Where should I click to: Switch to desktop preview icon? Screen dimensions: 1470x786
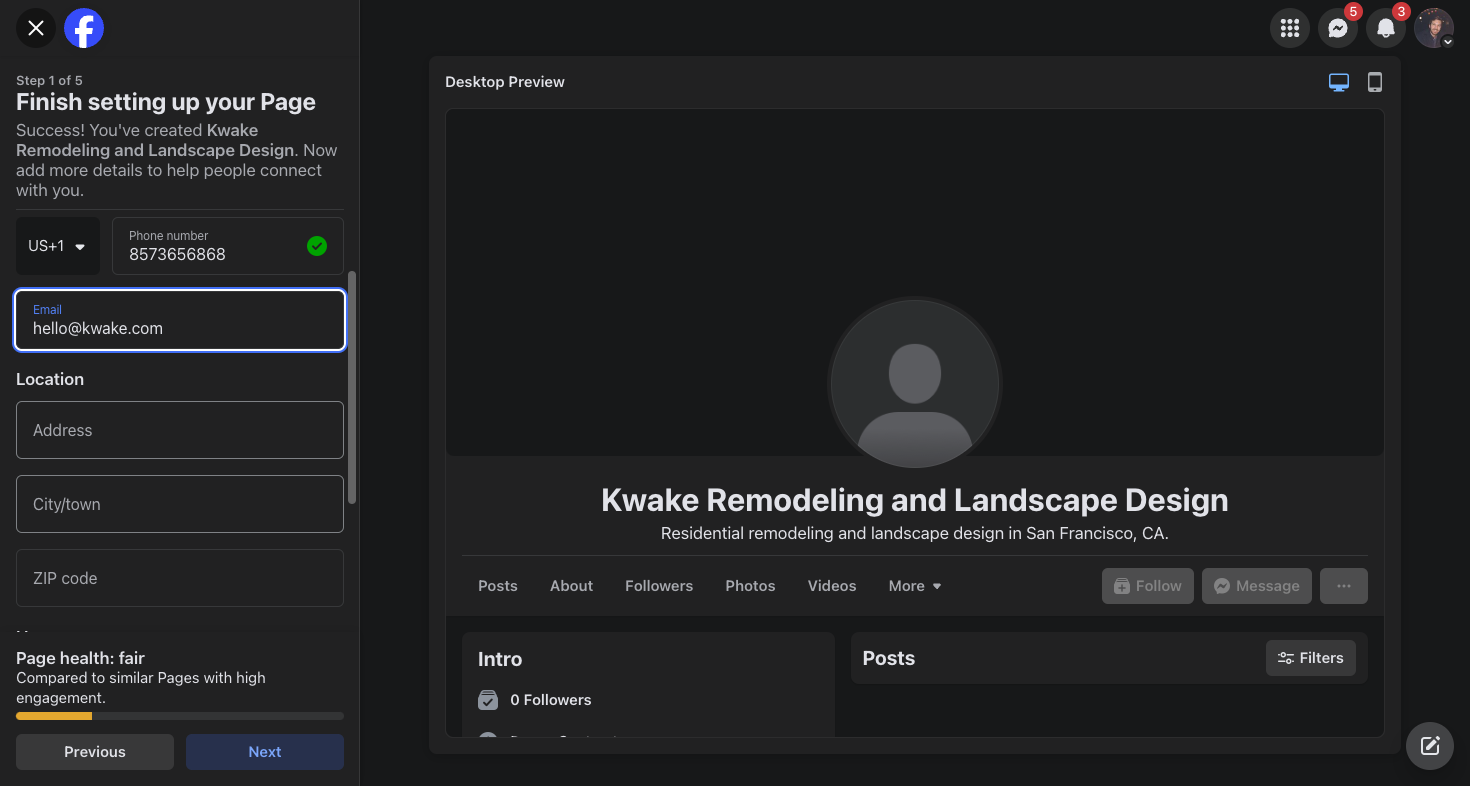click(1339, 82)
